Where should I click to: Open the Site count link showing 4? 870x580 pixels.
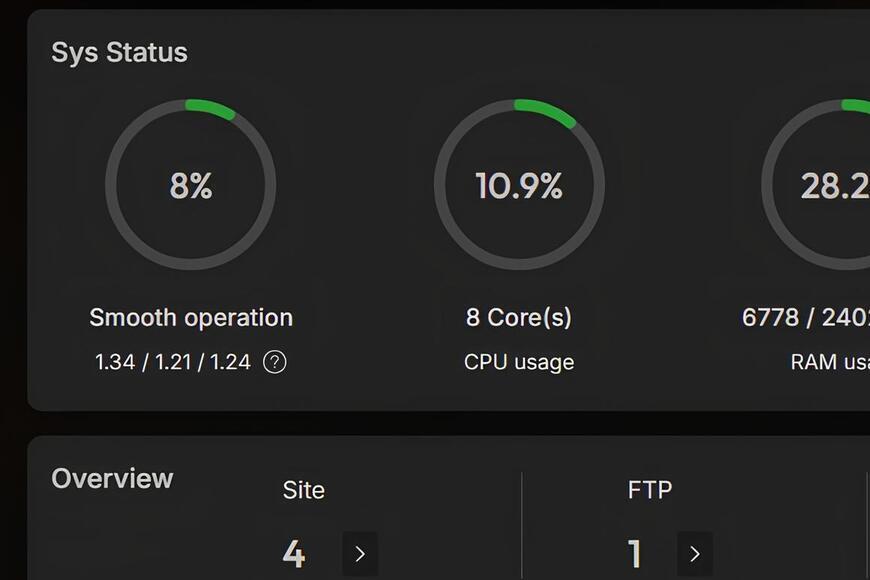pos(295,553)
